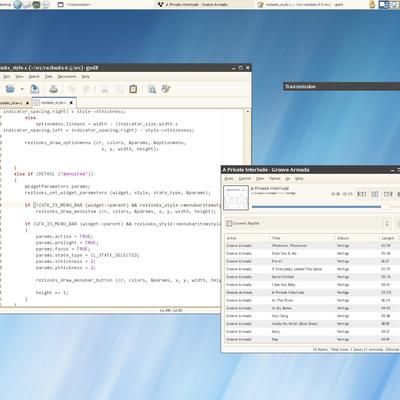400x400 pixels.
Task: Click the Cut scissors icon in gedit
Action: pos(105,89)
